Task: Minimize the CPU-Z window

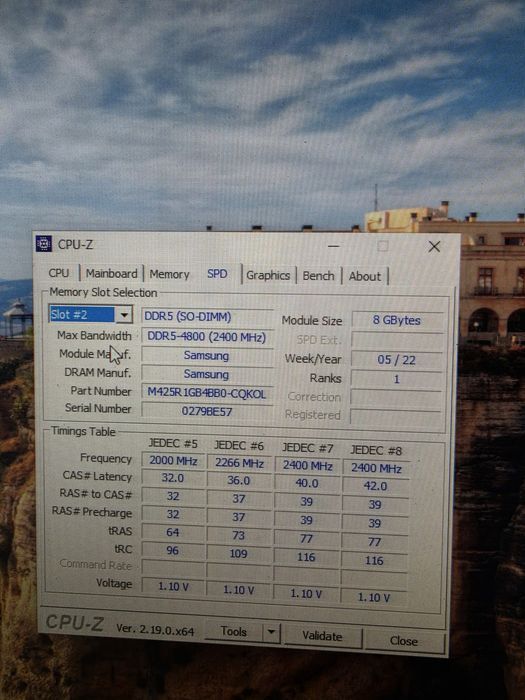Action: point(333,246)
